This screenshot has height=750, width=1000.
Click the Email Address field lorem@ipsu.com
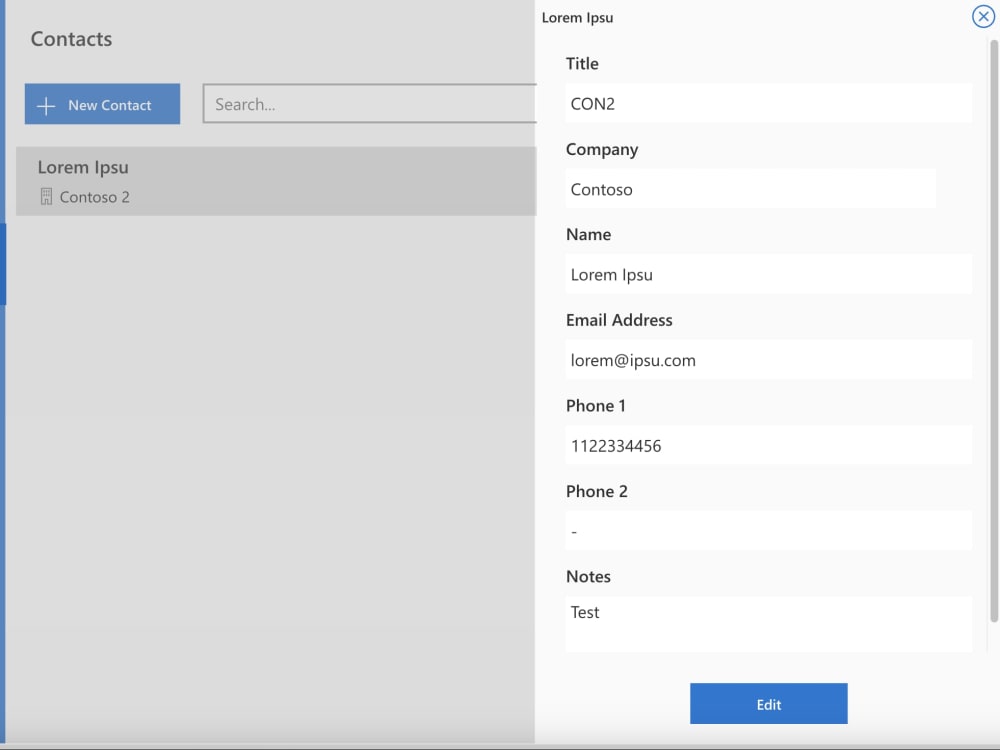pos(768,359)
